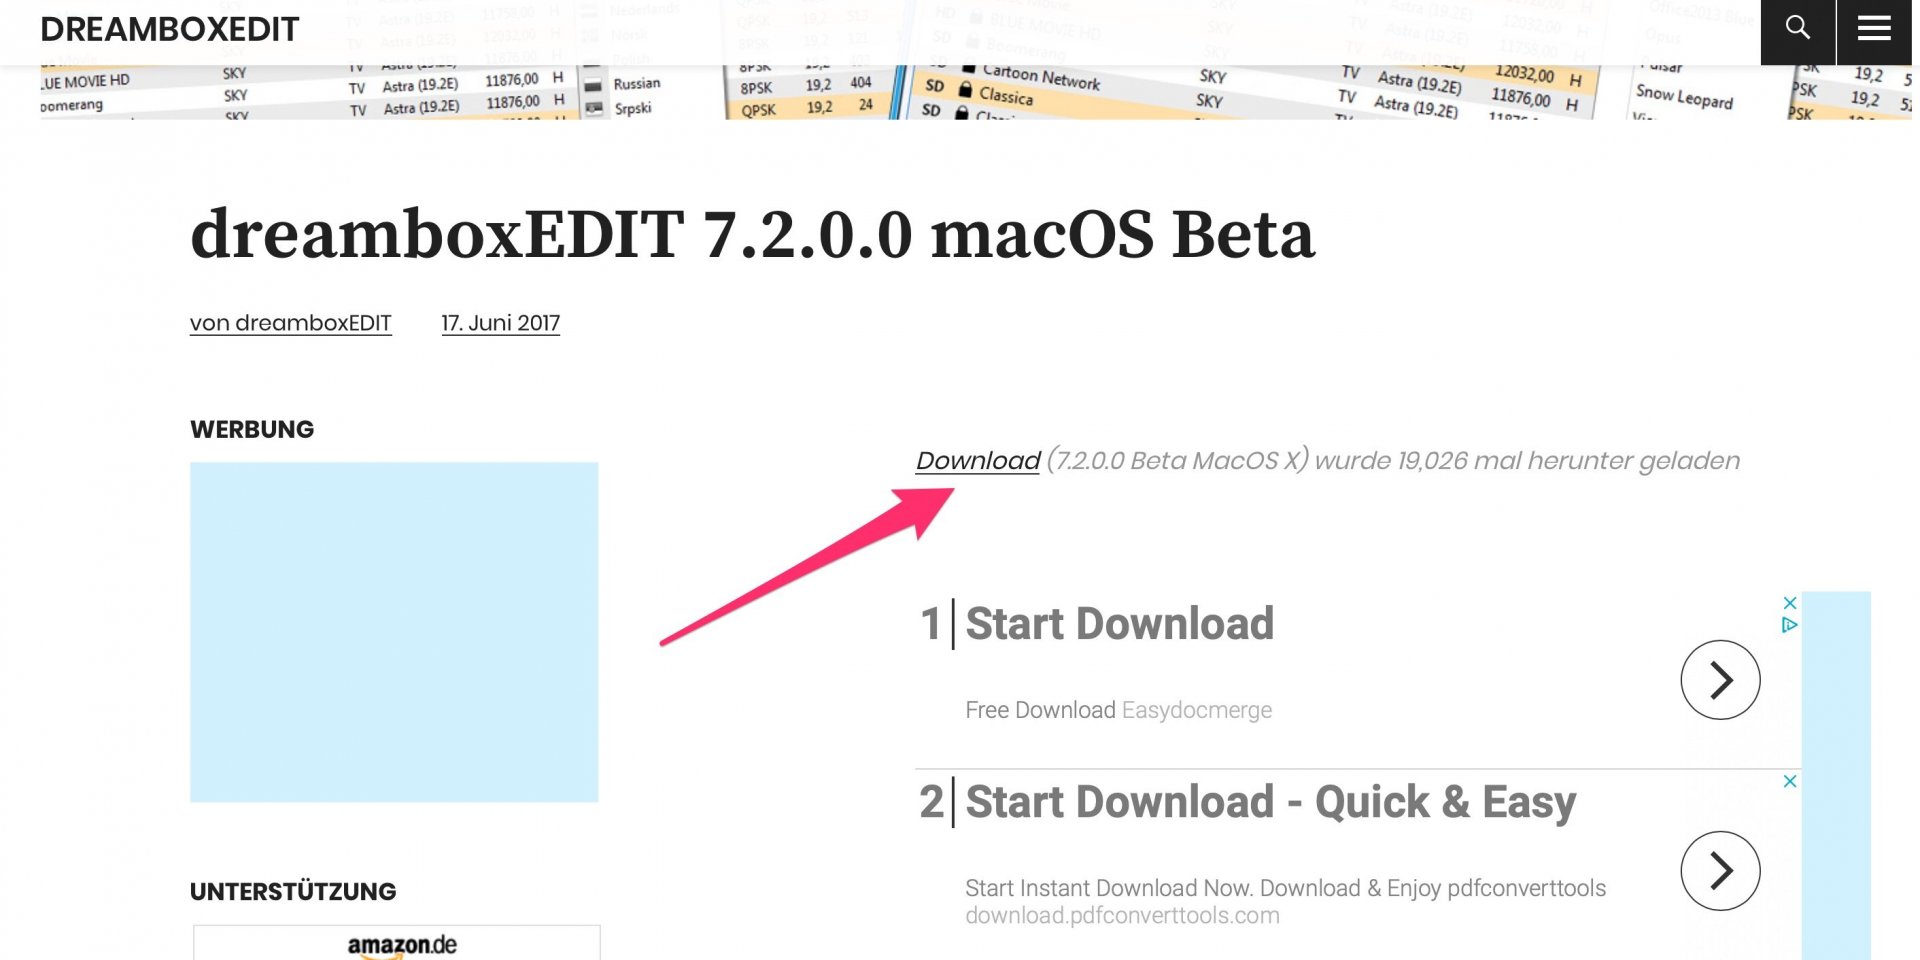Click the 'dreamboxEDIT 7.2.0.0 macOS Beta' heading
1920x960 pixels.
pyautogui.click(x=752, y=235)
